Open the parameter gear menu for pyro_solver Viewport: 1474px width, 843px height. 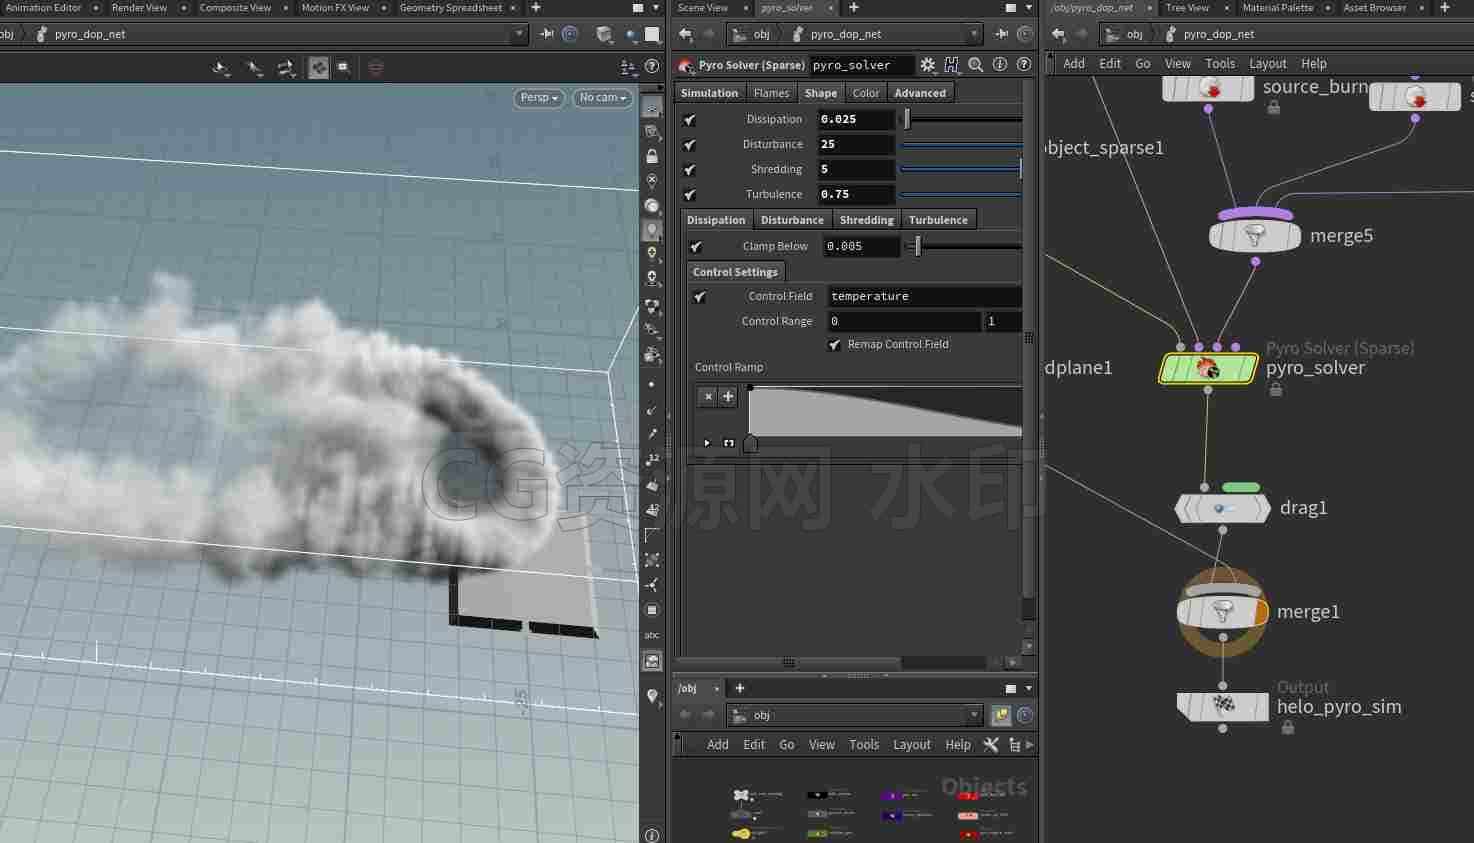tap(928, 65)
